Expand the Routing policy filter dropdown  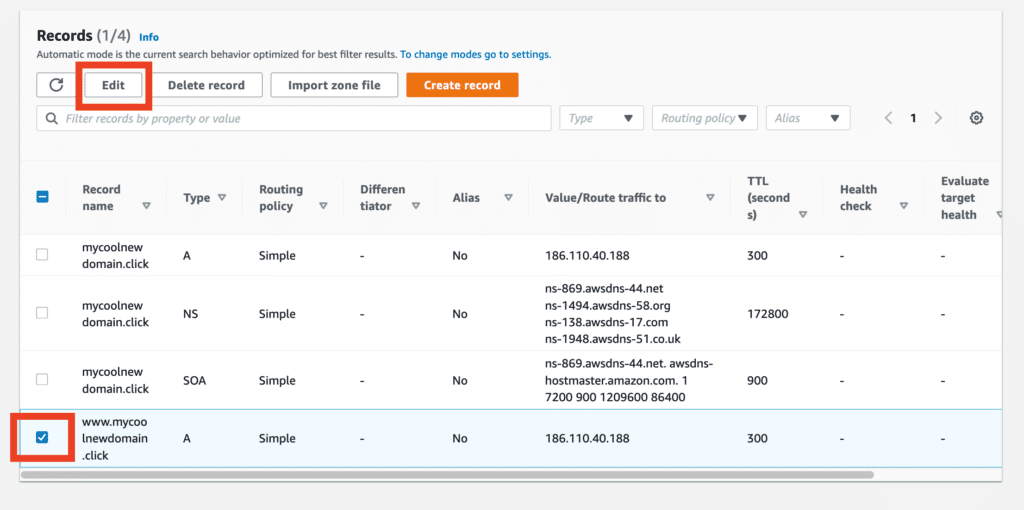pos(704,118)
